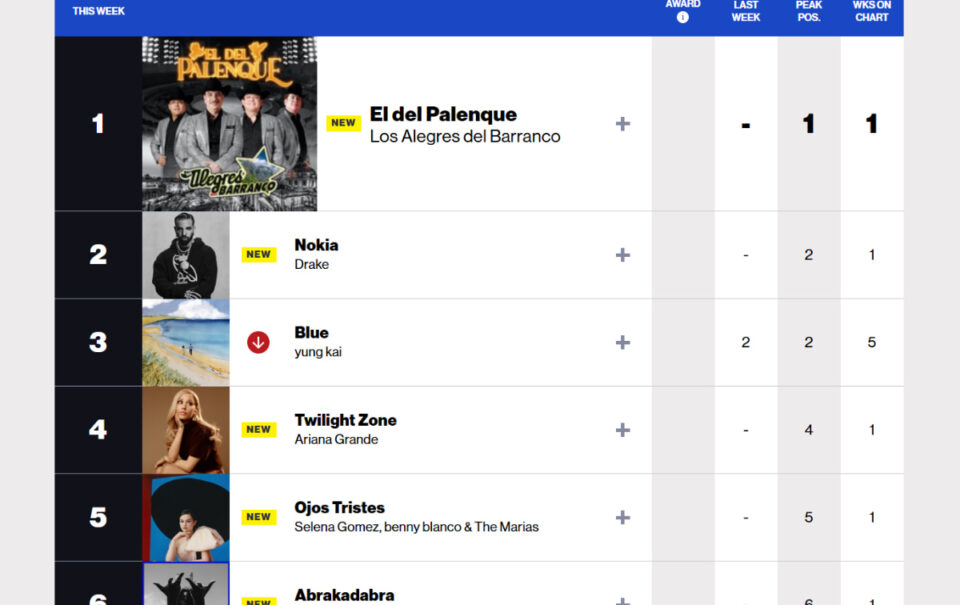Click the red down-arrow icon beside Blue
960x605 pixels.
258,342
